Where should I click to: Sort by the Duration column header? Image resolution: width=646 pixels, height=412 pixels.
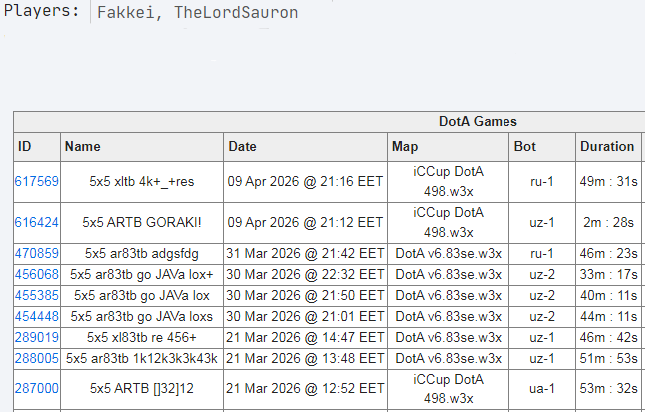pyautogui.click(x=607, y=146)
